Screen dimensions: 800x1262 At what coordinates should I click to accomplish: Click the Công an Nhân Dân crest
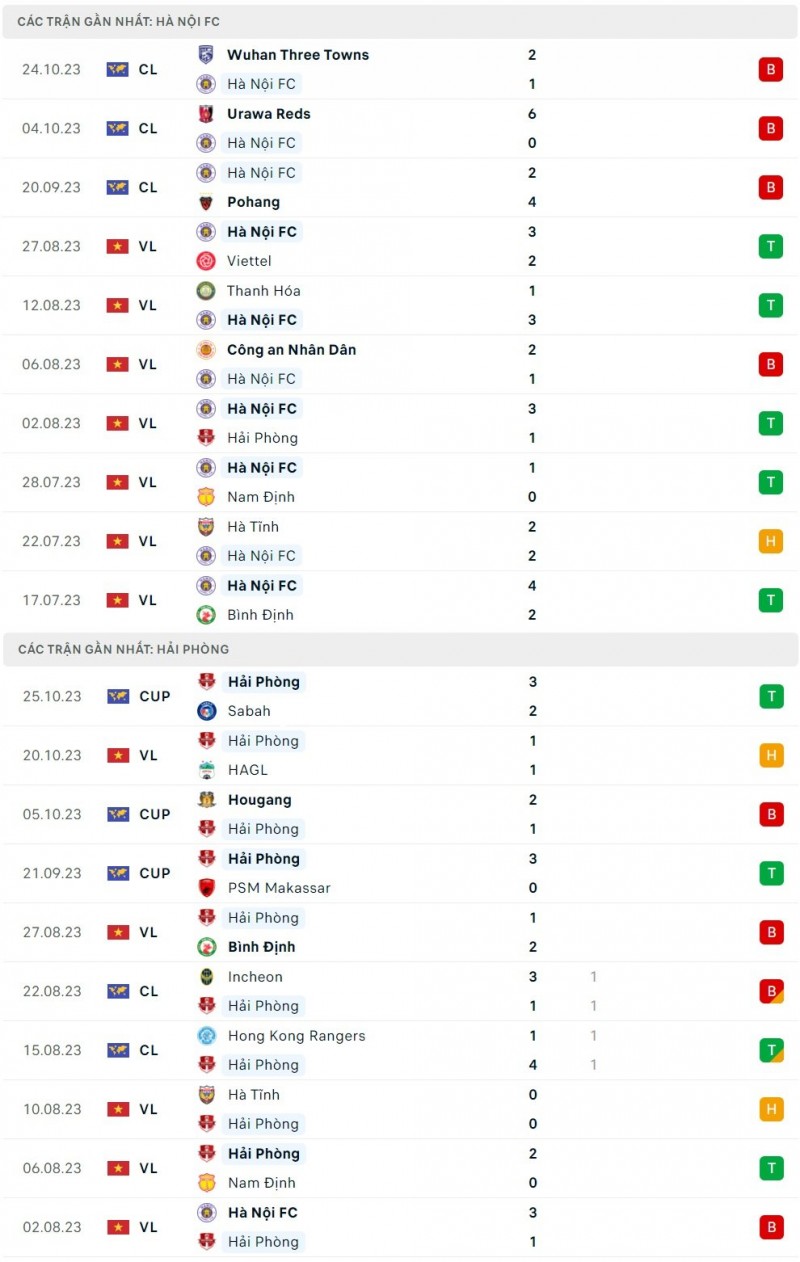pyautogui.click(x=206, y=350)
